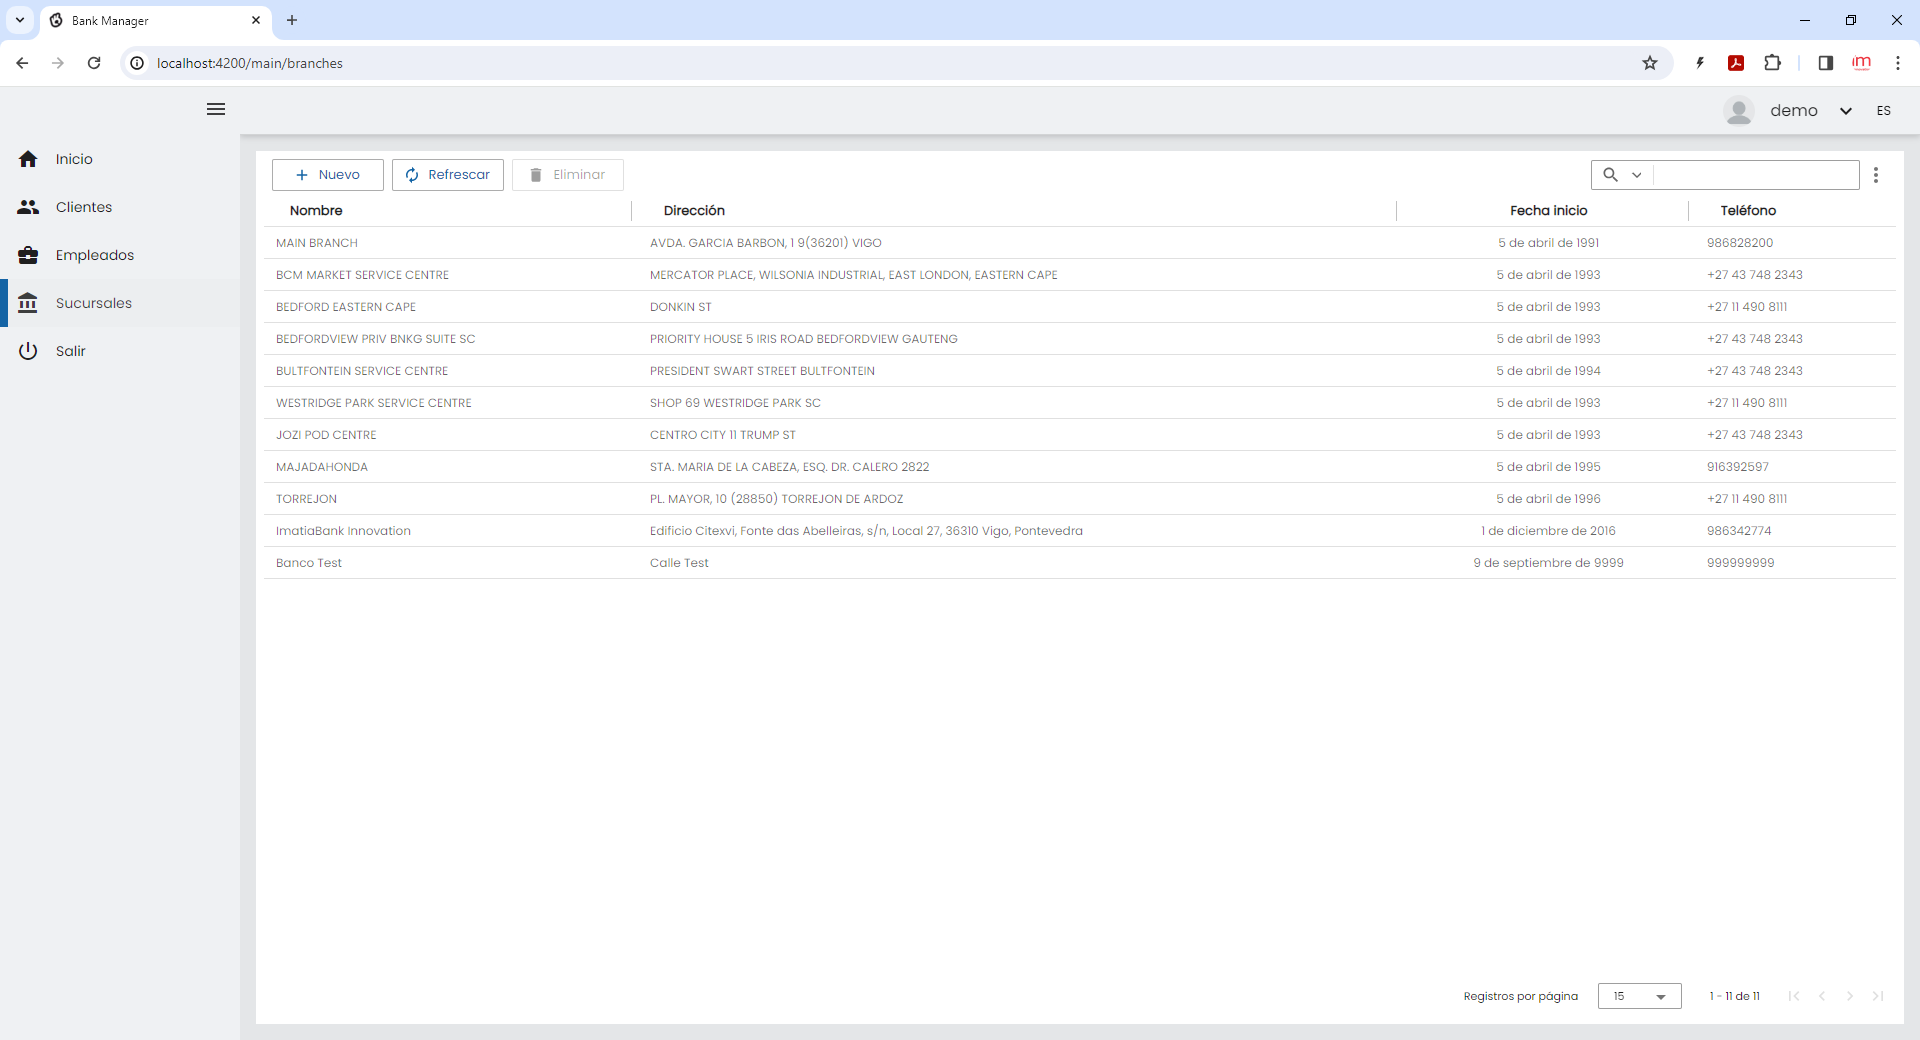Change language via ES button
The width and height of the screenshot is (1920, 1040).
(x=1884, y=111)
